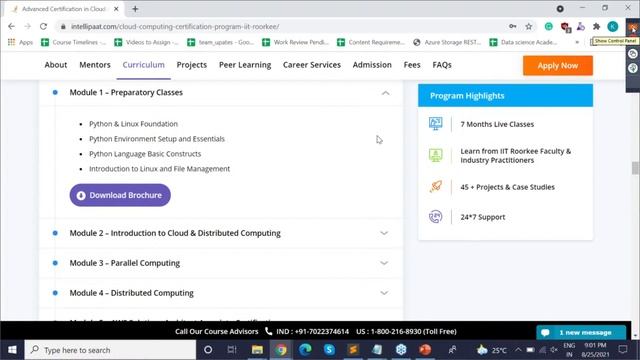Open the Videos to Assign bookmark
This screenshot has height=360, width=640.
tap(147, 42)
